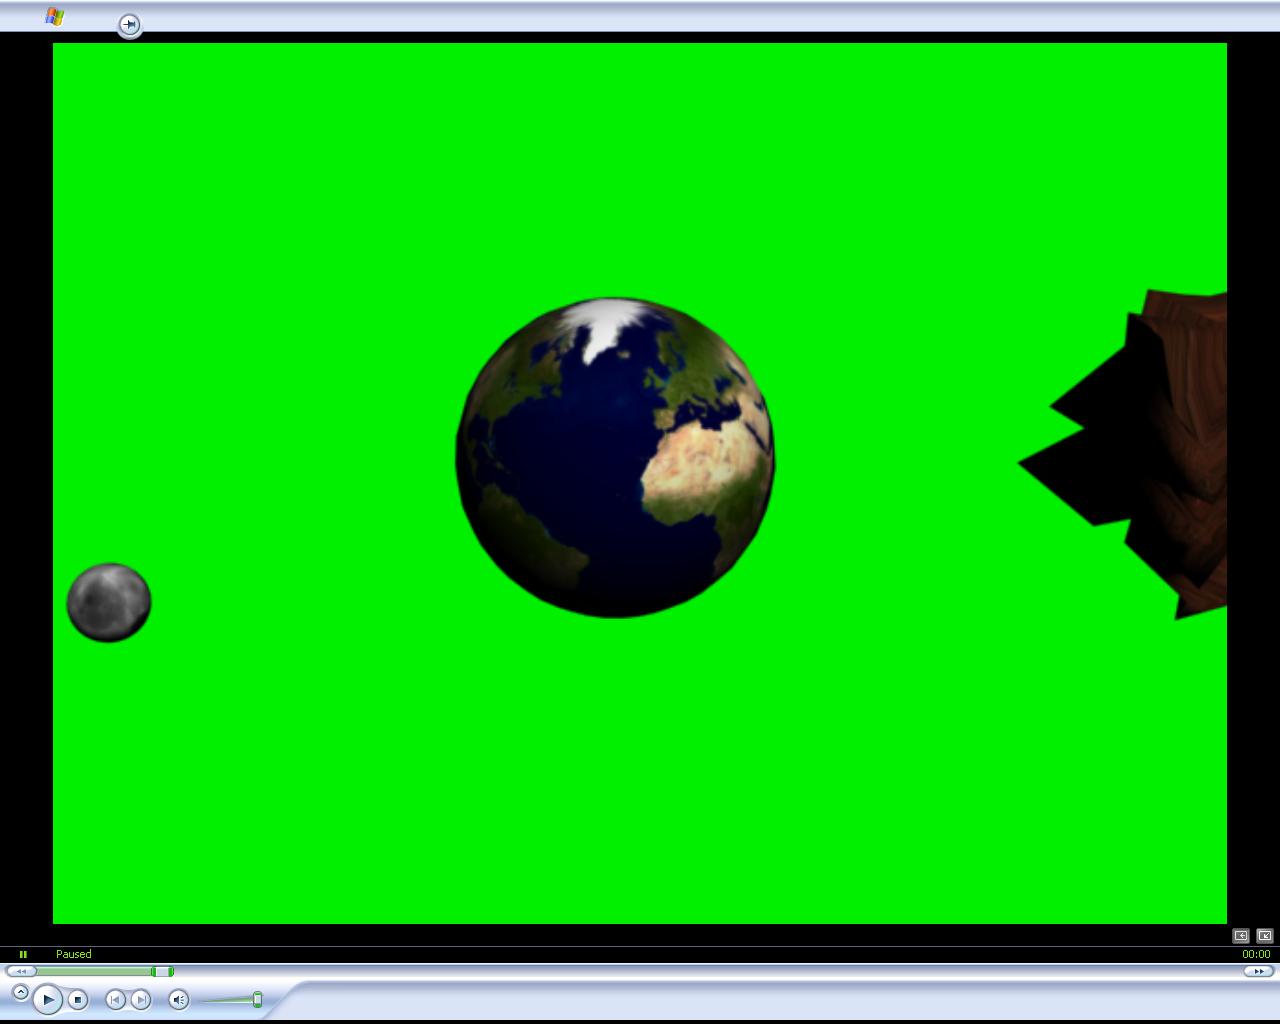Click the Windows flag logo icon
The height and width of the screenshot is (1024, 1280).
tap(55, 16)
